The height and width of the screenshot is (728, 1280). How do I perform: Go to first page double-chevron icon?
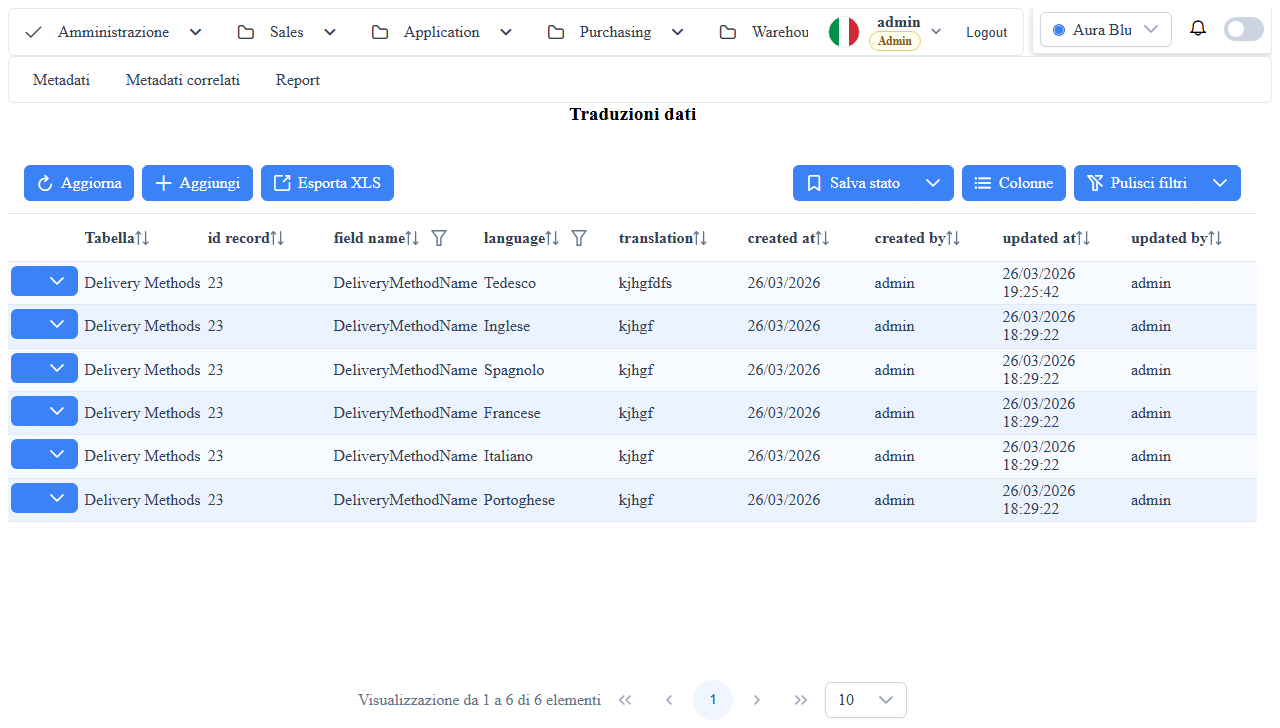pos(625,700)
